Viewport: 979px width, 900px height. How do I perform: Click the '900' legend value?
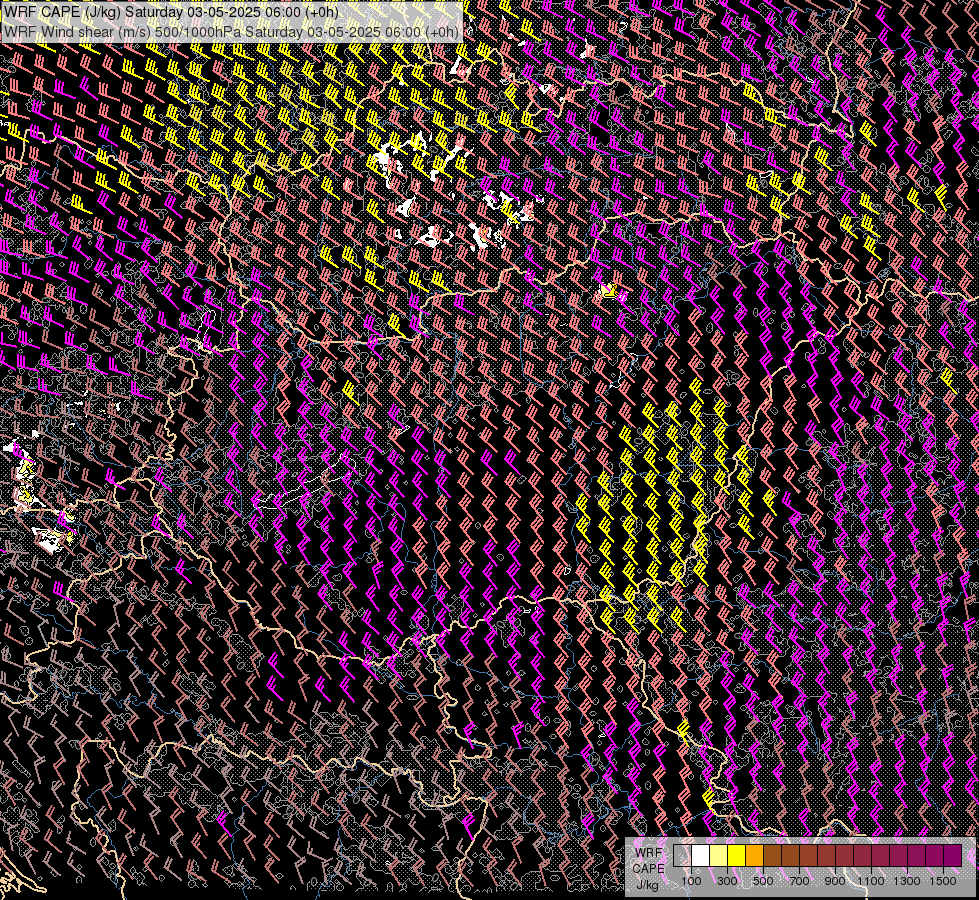pos(835,881)
